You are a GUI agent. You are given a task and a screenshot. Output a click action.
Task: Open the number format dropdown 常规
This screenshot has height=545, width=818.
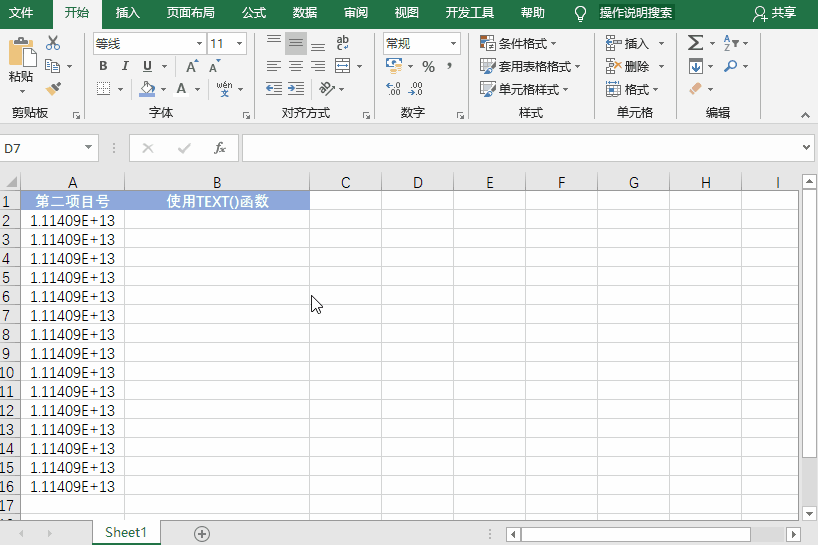(453, 43)
